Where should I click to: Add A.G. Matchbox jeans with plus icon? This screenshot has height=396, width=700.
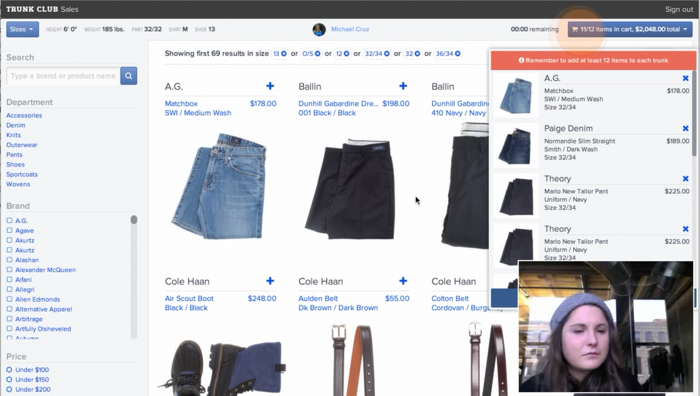point(270,86)
